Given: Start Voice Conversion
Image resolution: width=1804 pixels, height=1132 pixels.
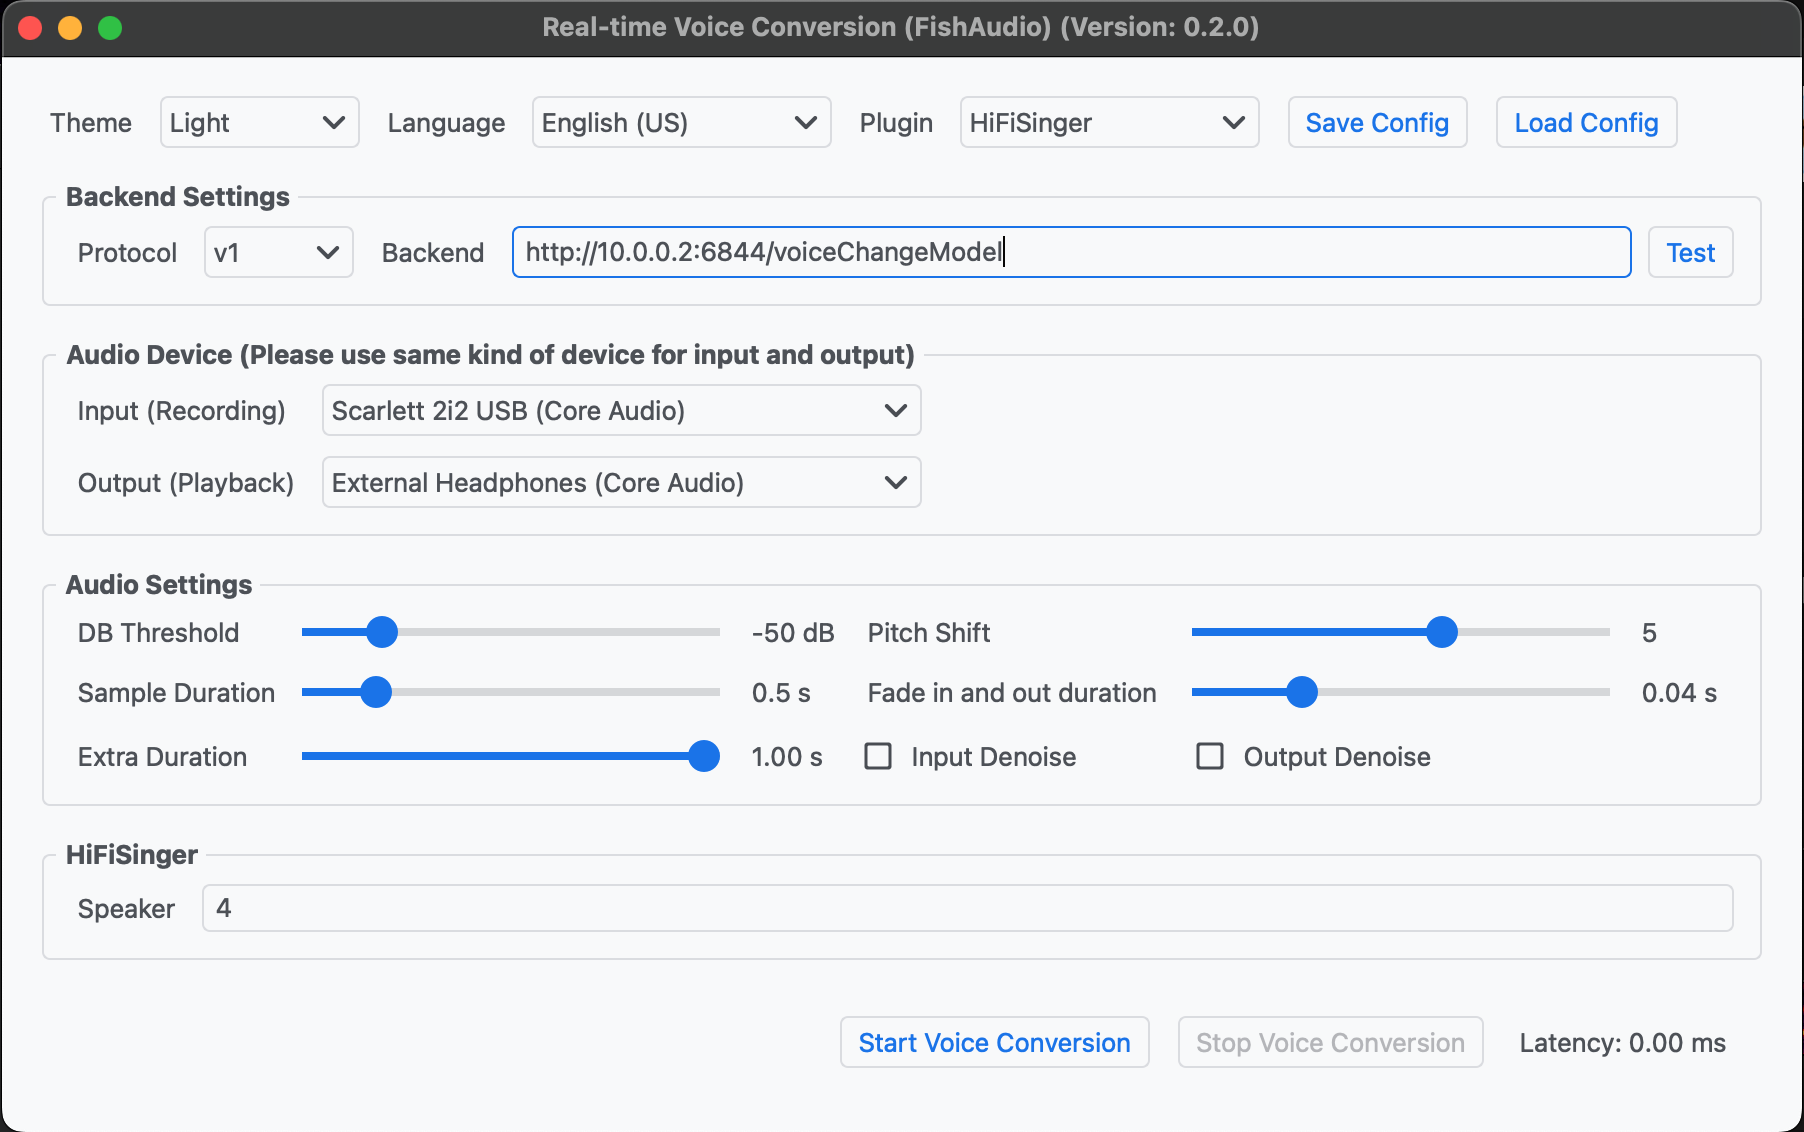Looking at the screenshot, I should tap(994, 1043).
